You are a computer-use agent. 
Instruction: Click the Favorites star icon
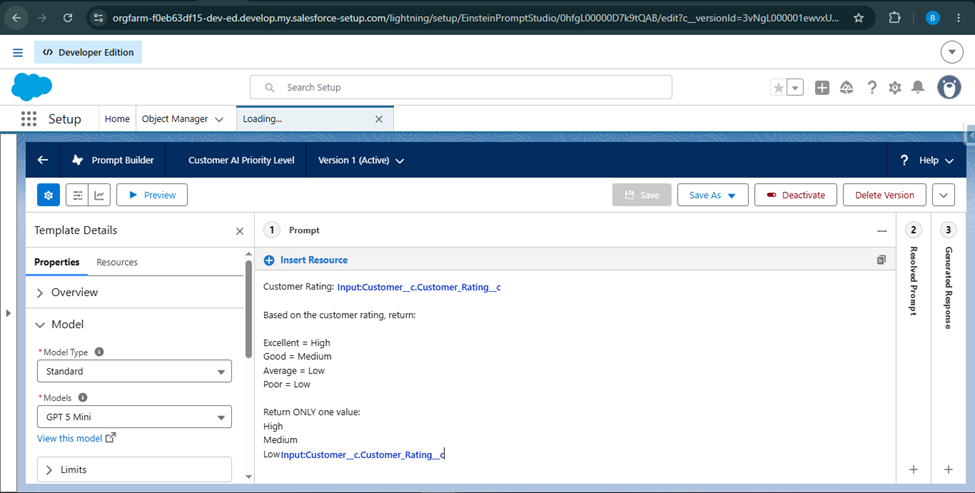tap(779, 88)
